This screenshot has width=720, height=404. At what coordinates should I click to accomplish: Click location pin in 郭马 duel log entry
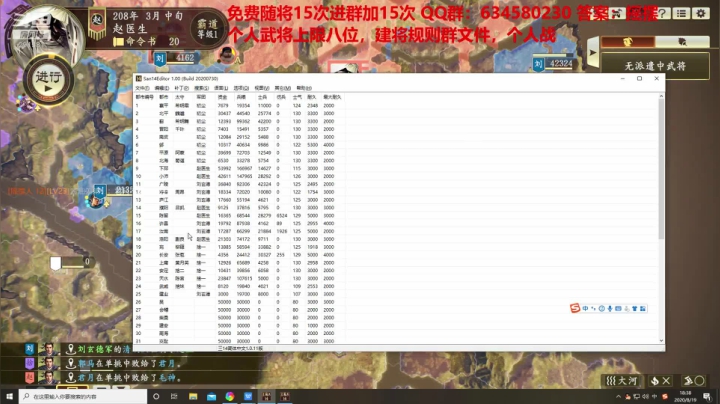pos(70,364)
